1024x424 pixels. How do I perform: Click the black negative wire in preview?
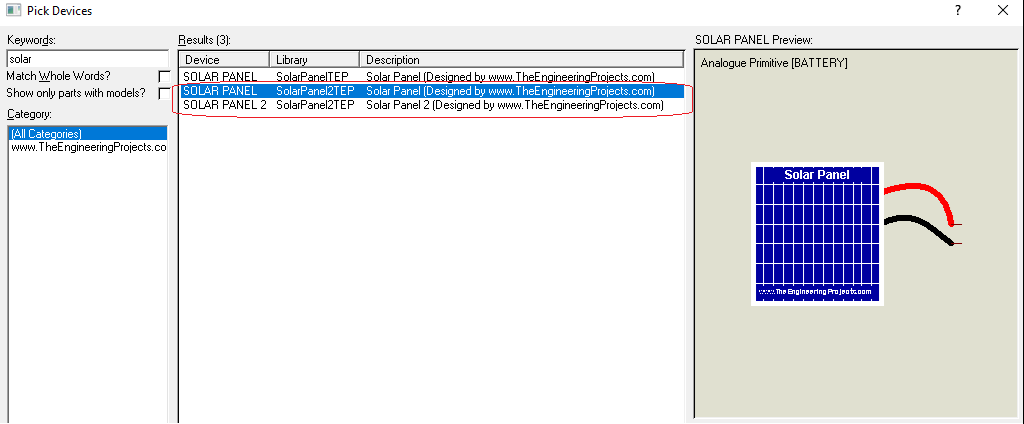tap(918, 224)
